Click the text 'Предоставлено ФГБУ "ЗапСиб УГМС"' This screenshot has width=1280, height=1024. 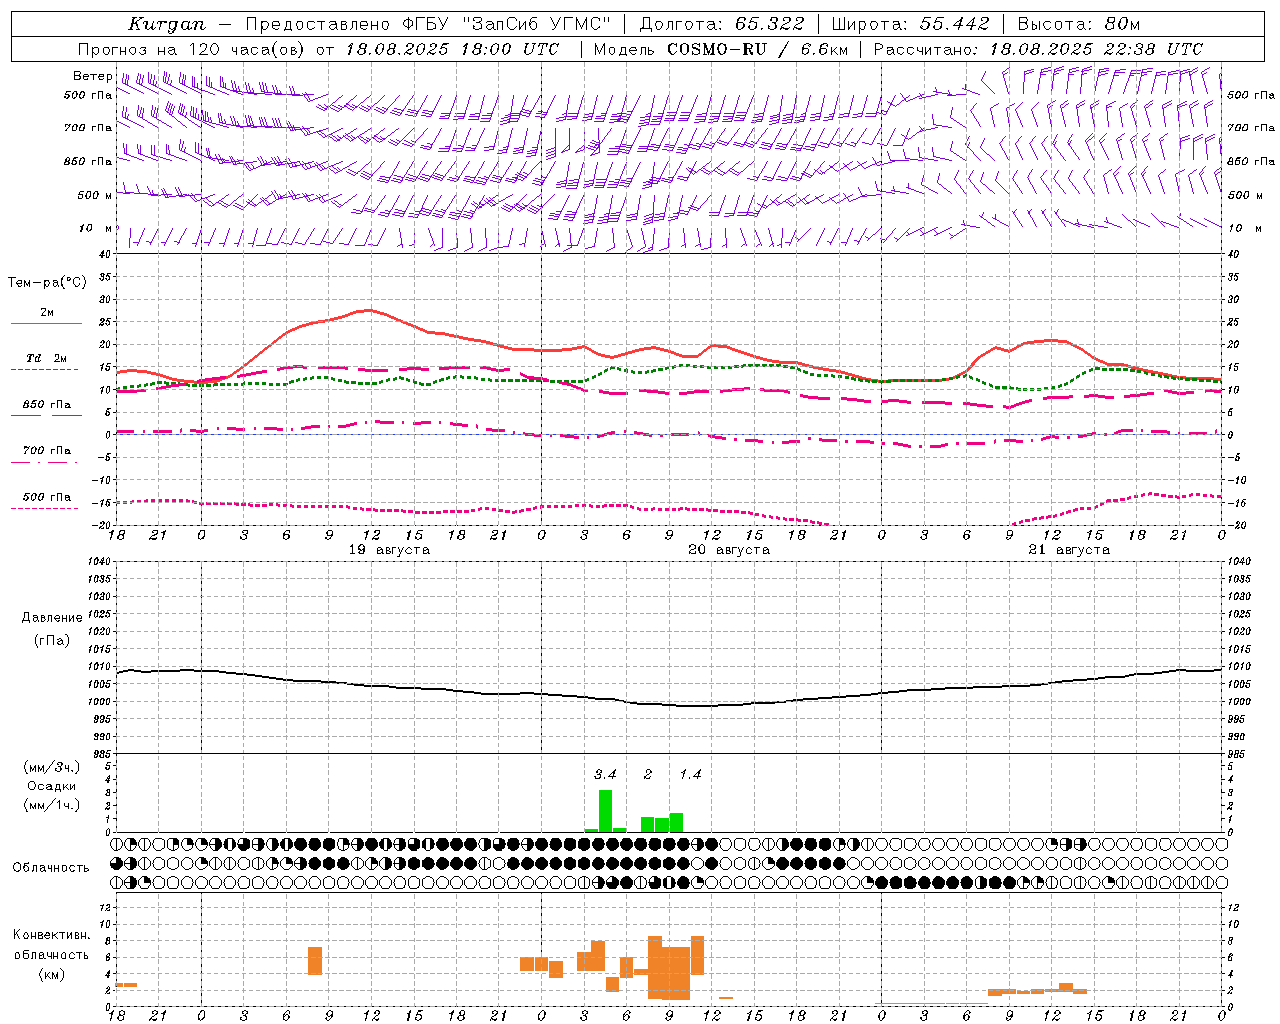click(x=428, y=24)
